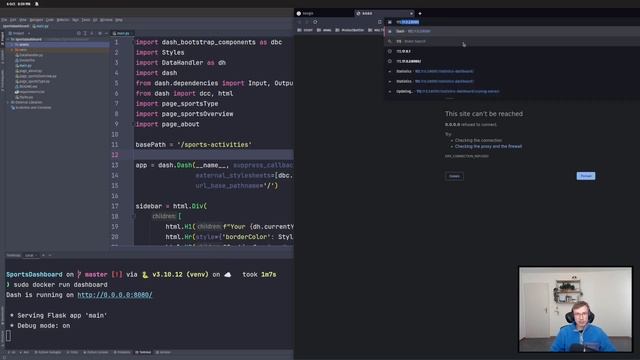The height and width of the screenshot is (360, 640).
Task: Open terminal tabs dropdown arrow
Action: coord(50,255)
